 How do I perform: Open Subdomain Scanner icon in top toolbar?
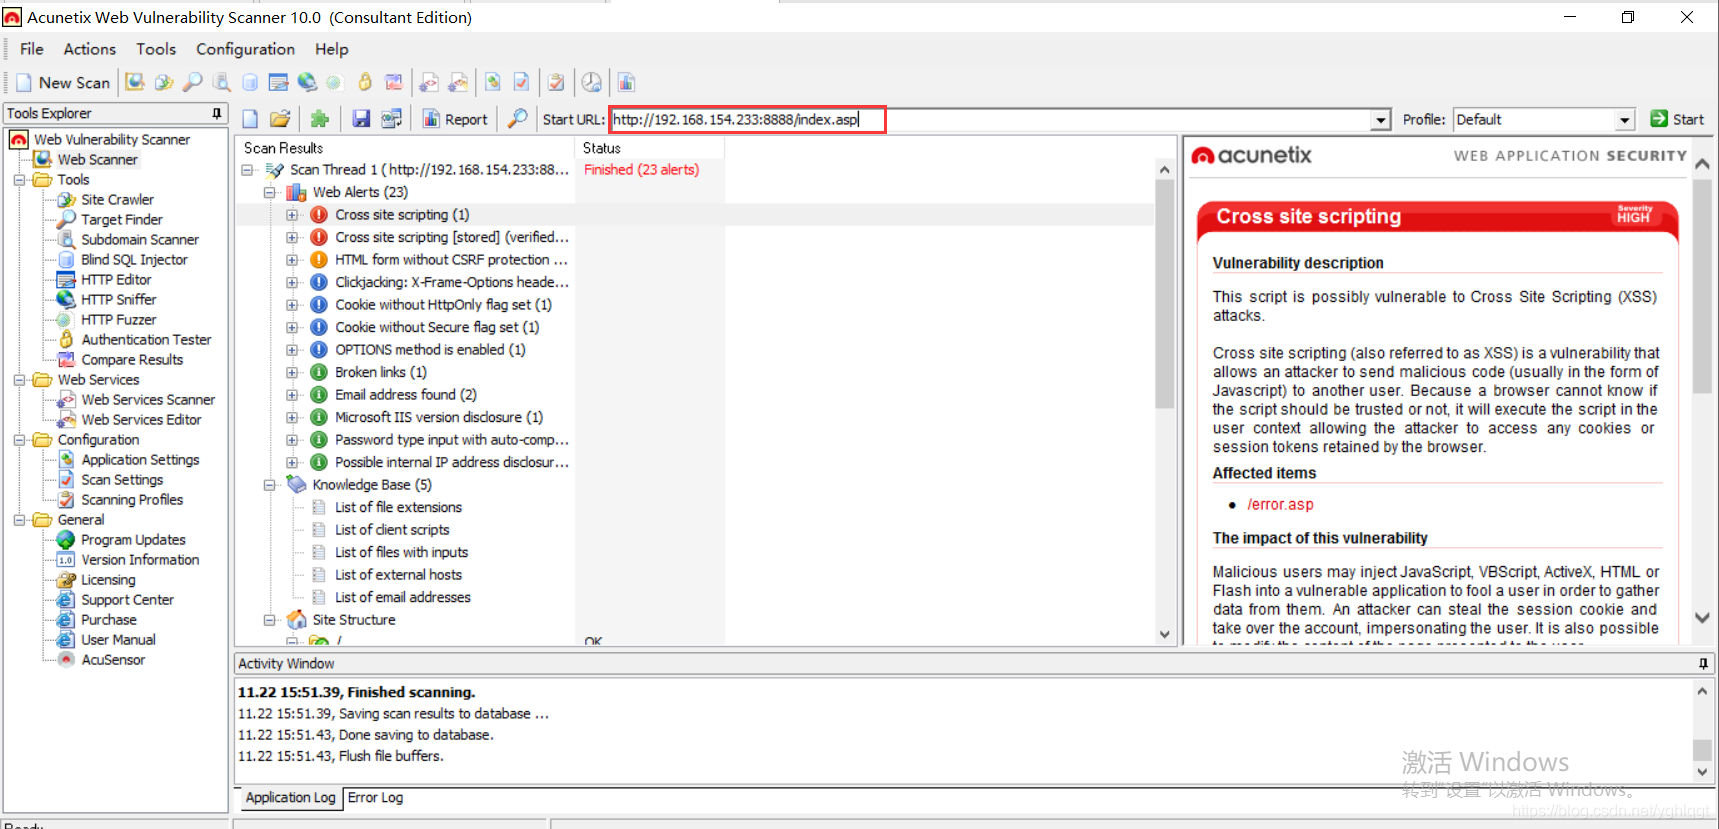point(221,82)
